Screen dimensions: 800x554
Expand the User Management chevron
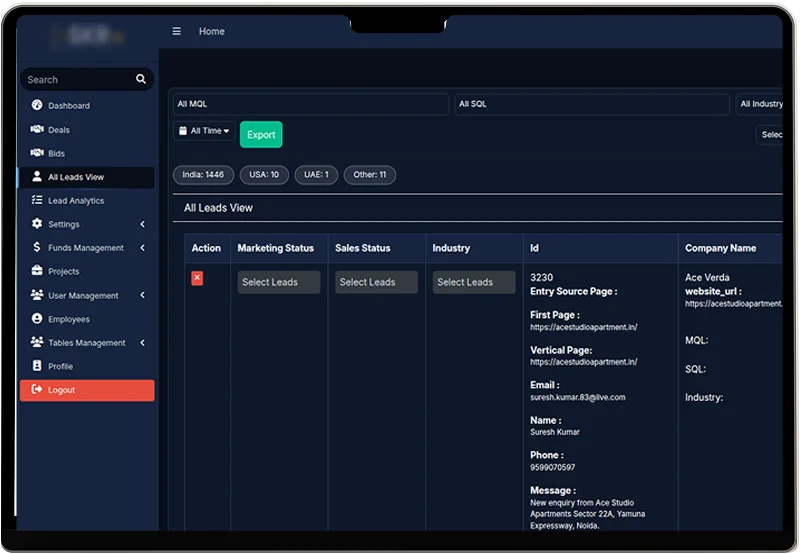(x=142, y=295)
